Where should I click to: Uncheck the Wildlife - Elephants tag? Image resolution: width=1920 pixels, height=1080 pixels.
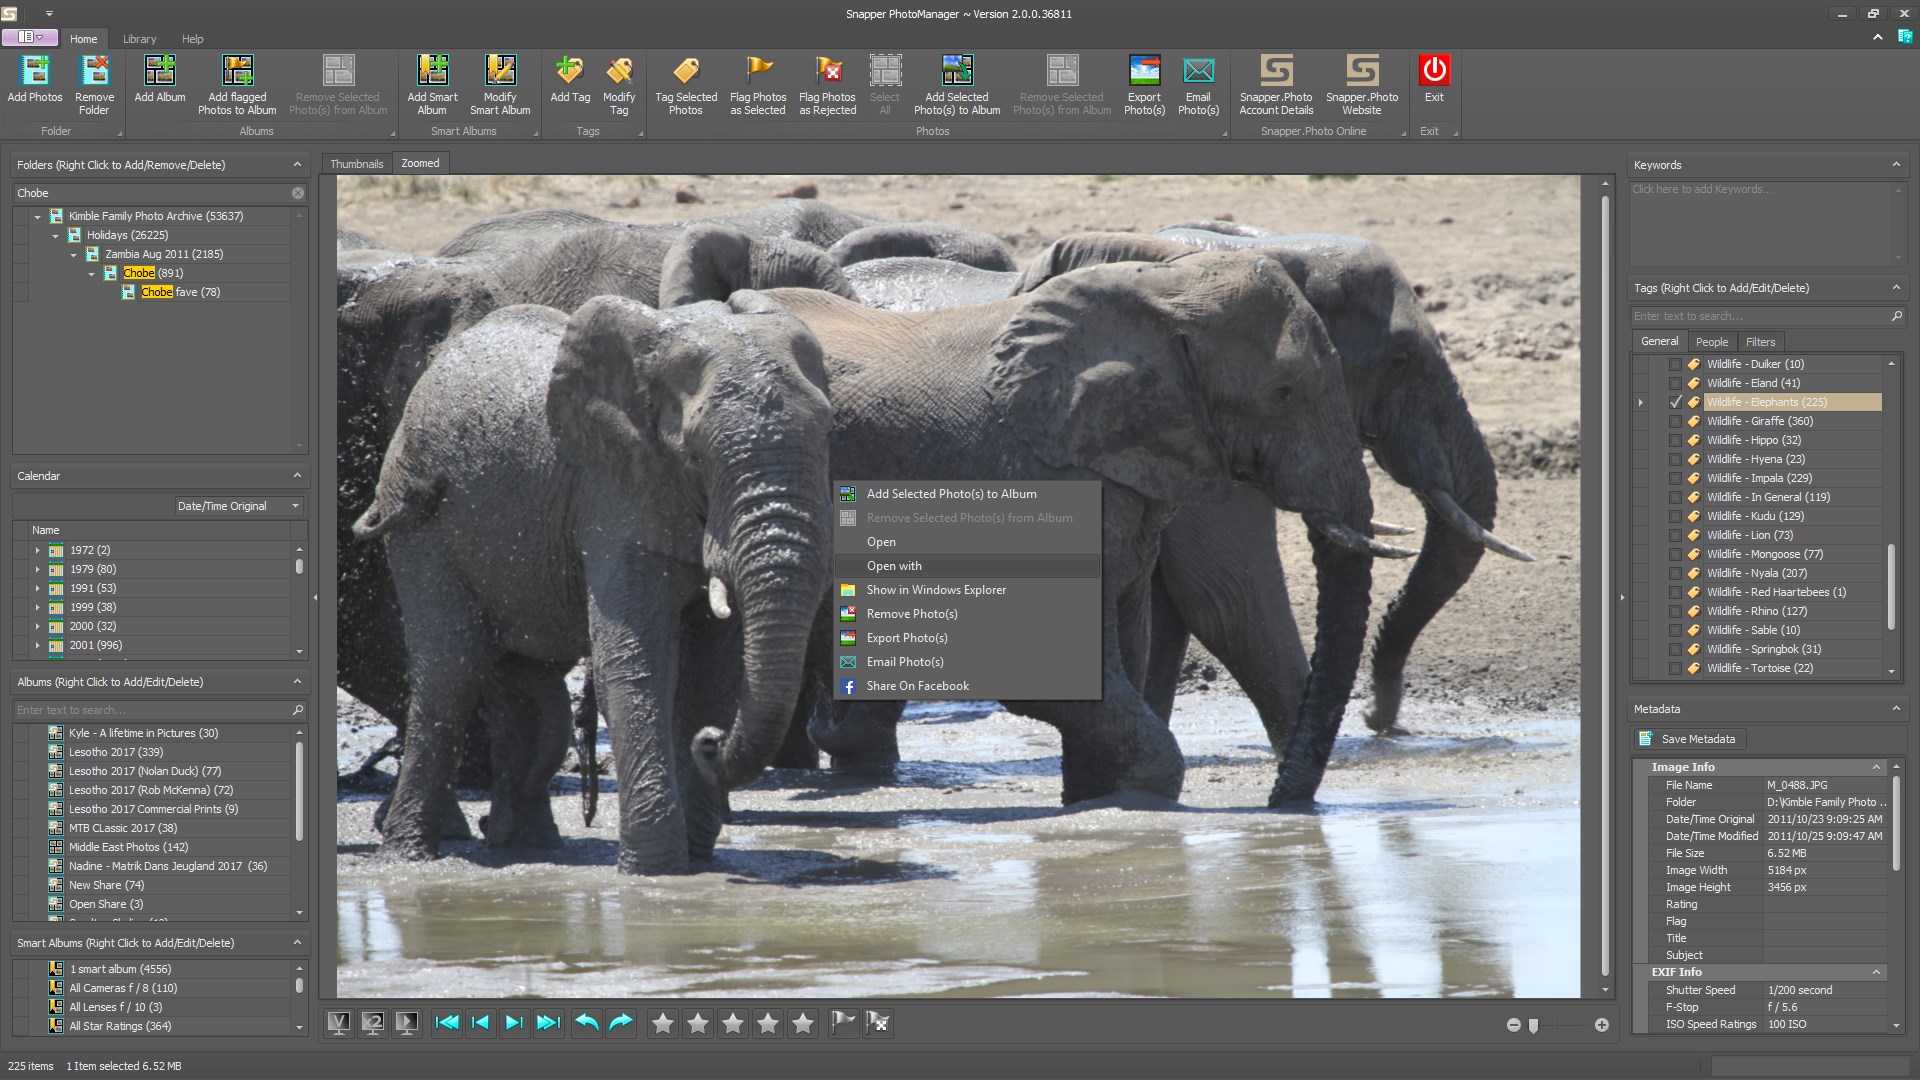[1676, 402]
